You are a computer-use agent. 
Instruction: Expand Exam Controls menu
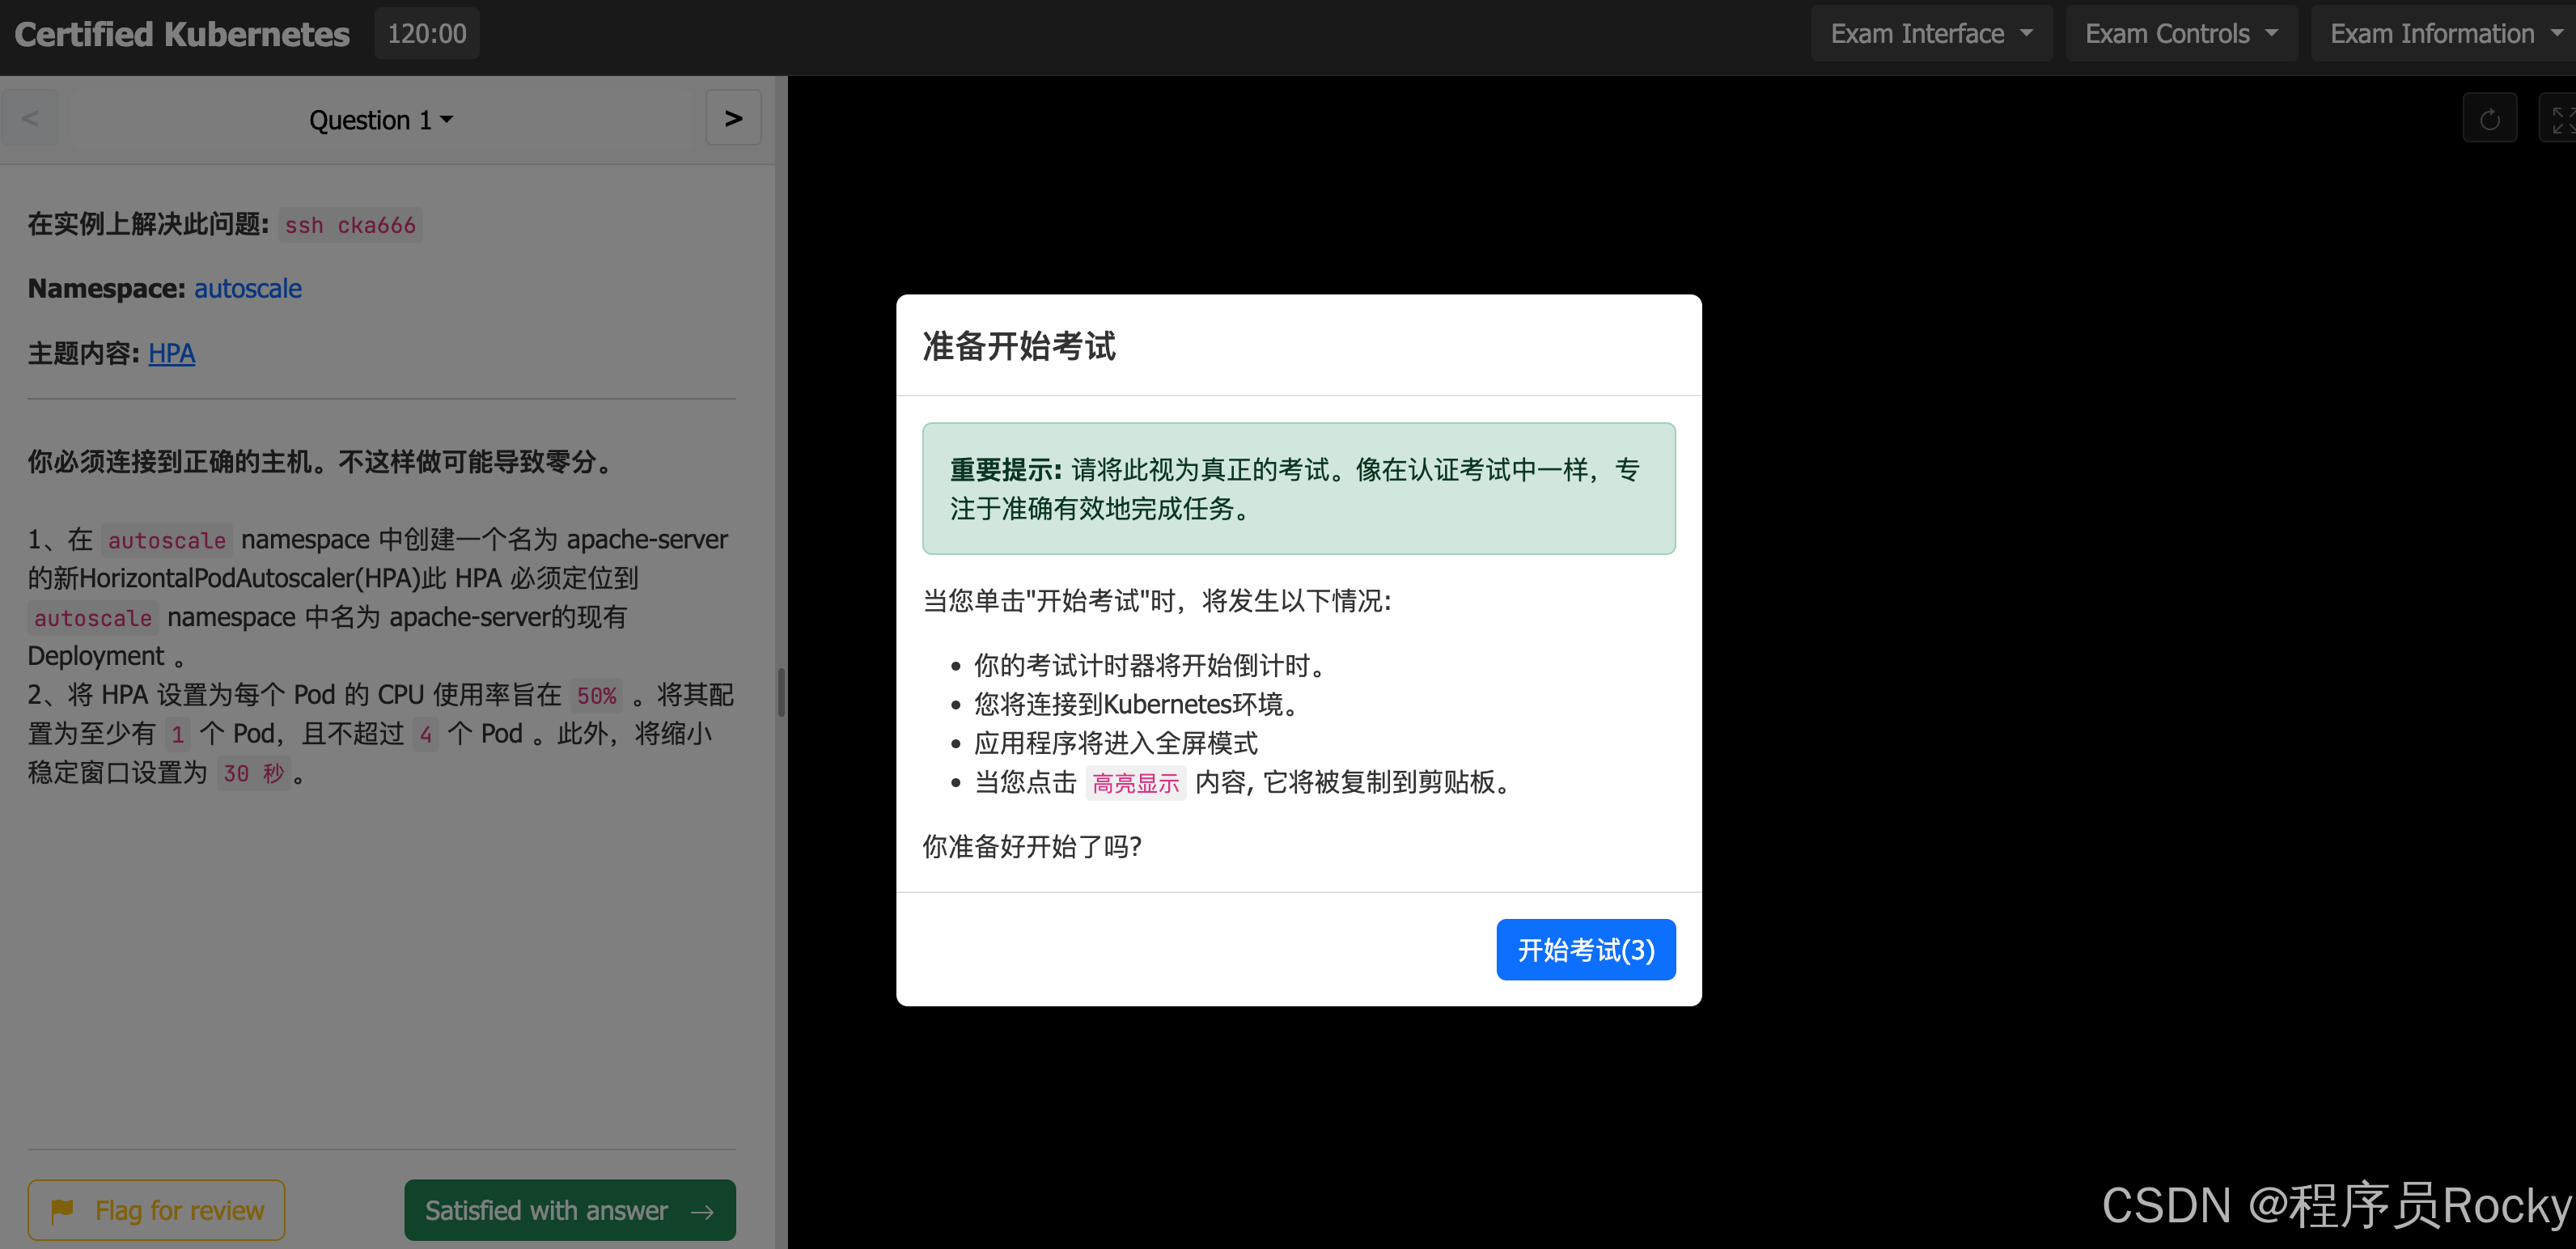pos(2181,34)
